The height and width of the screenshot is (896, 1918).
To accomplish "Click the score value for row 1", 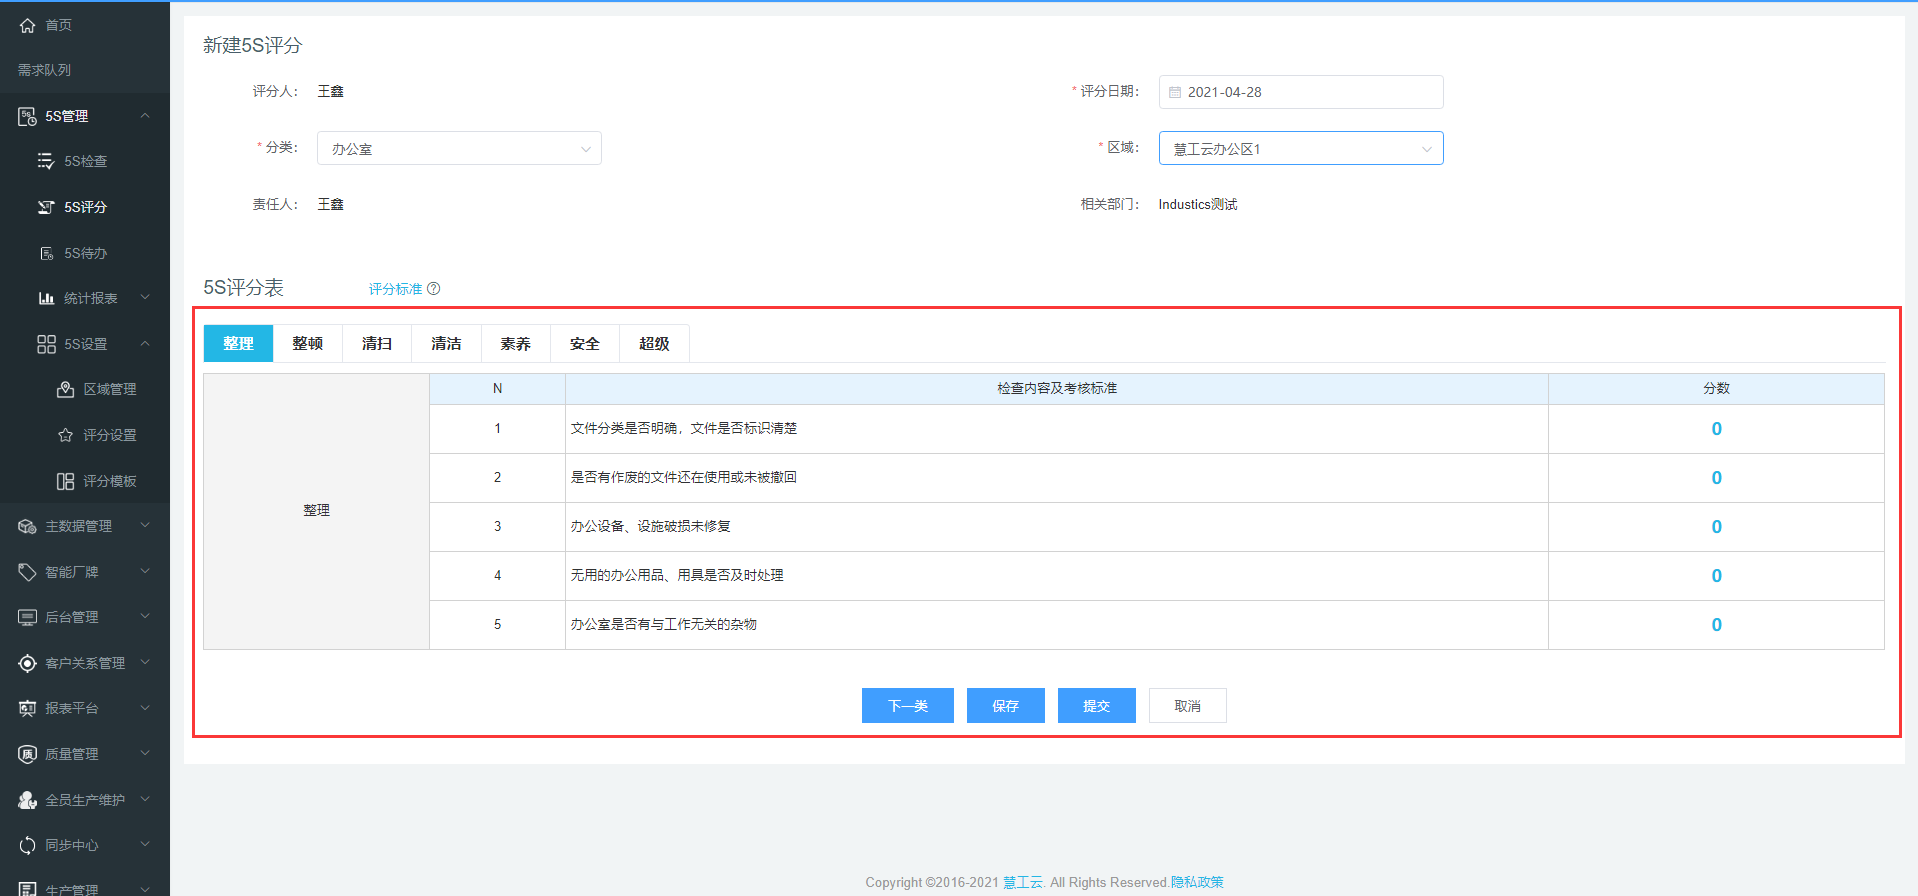I will 1716,429.
